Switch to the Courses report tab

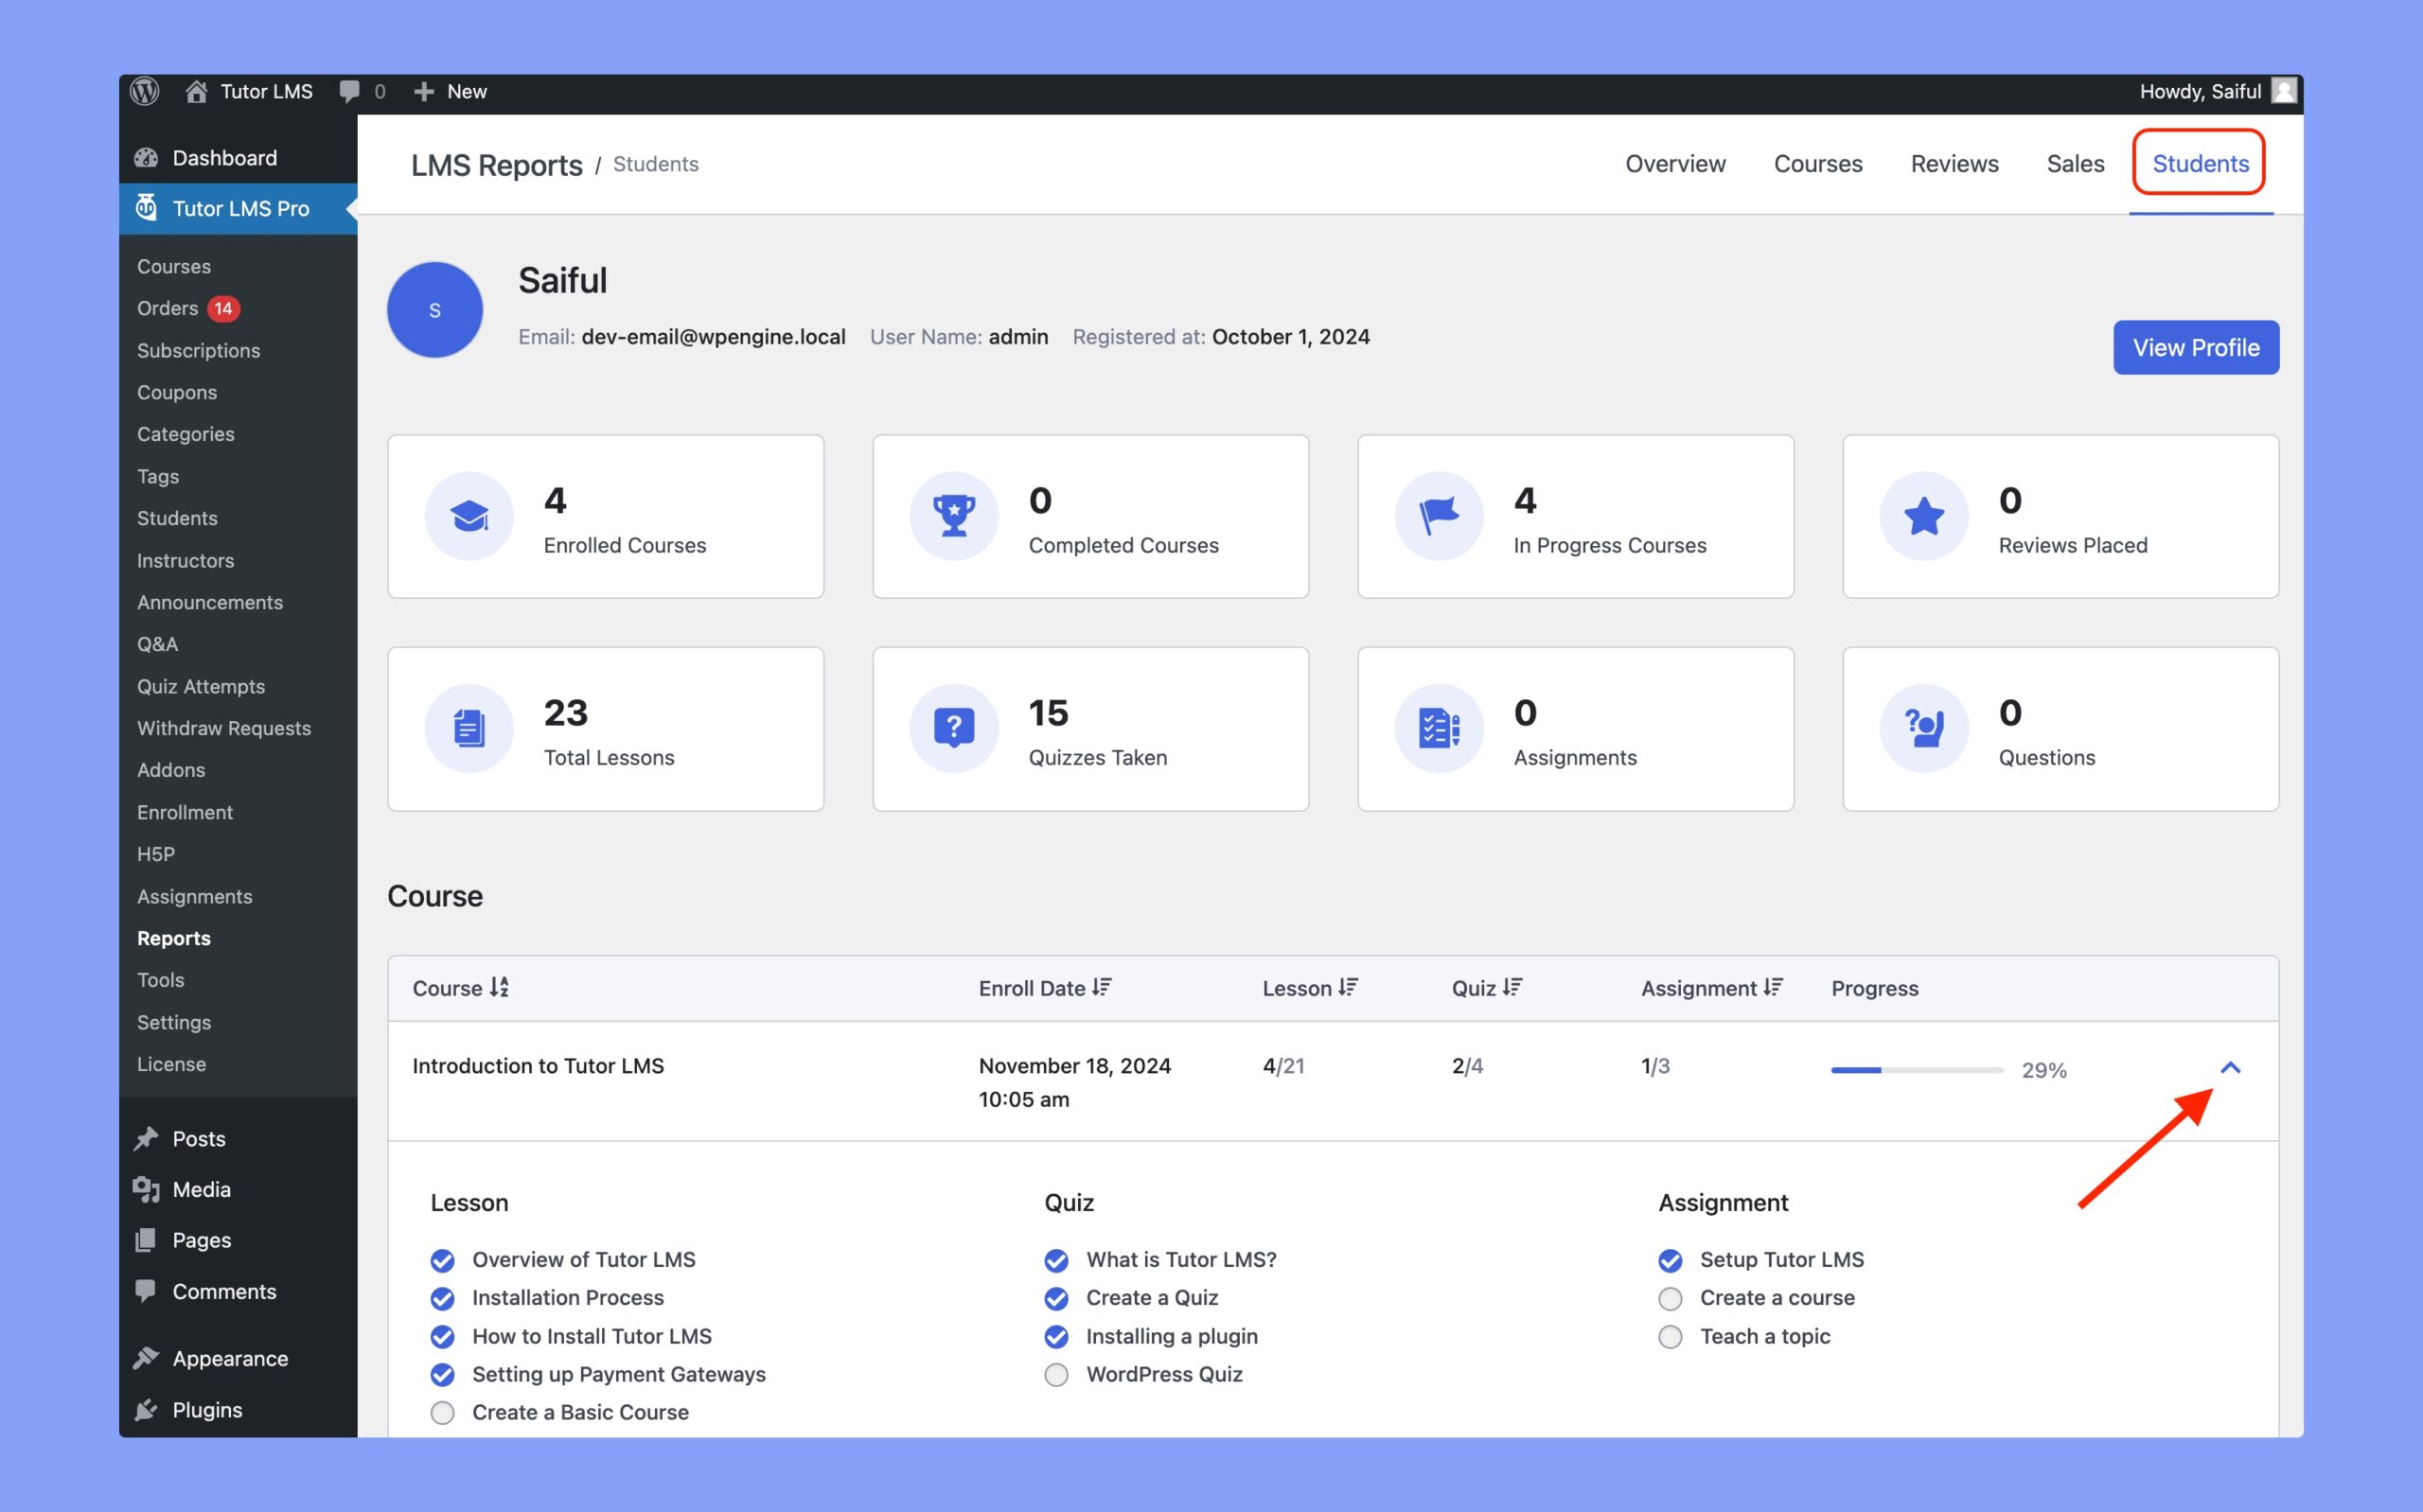click(1818, 164)
